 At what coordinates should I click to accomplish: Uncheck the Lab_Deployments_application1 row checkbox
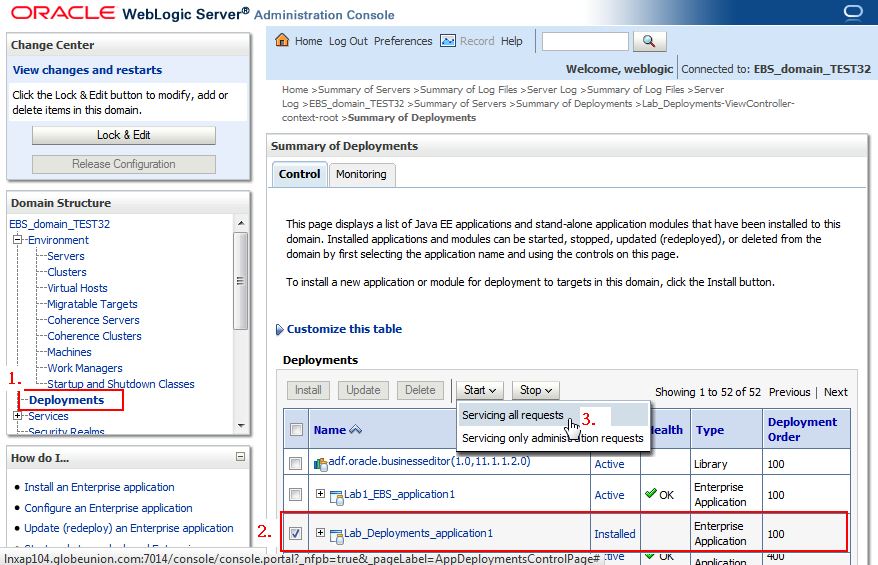[x=296, y=534]
